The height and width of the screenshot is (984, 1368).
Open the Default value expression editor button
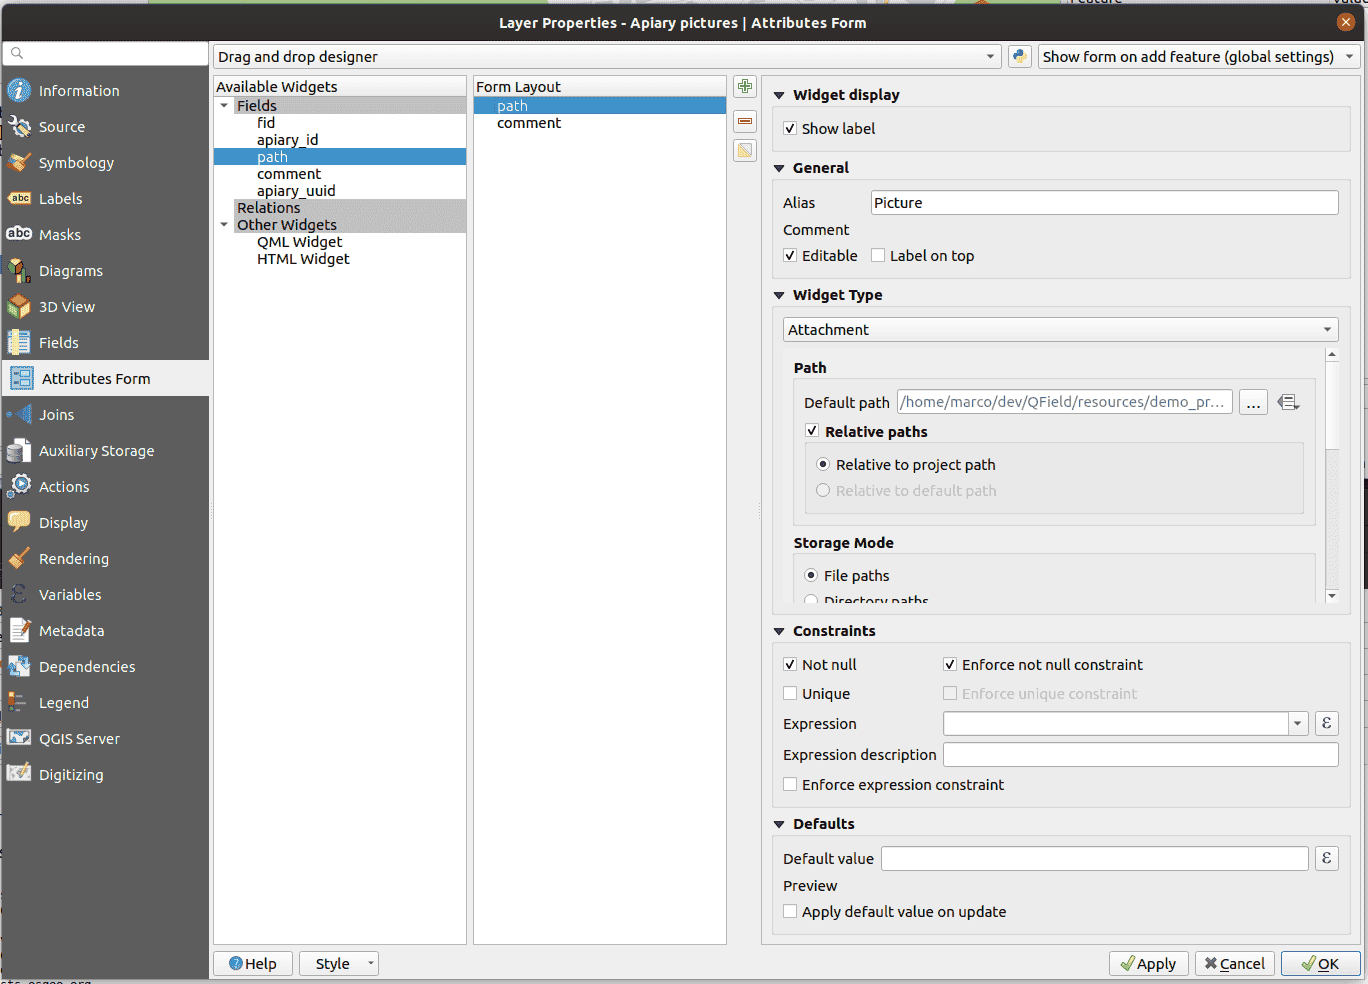click(x=1326, y=858)
